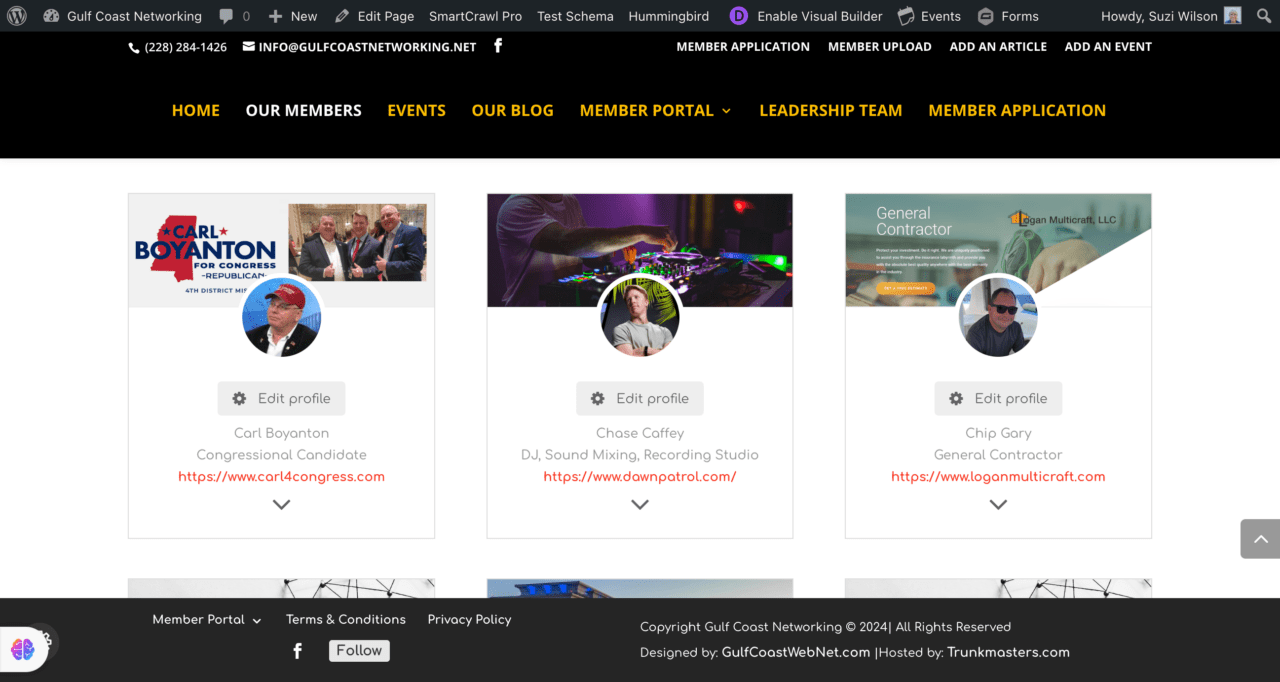Click the Carl Boyanton name text
Screen dimensions: 1280x682
click(282, 433)
